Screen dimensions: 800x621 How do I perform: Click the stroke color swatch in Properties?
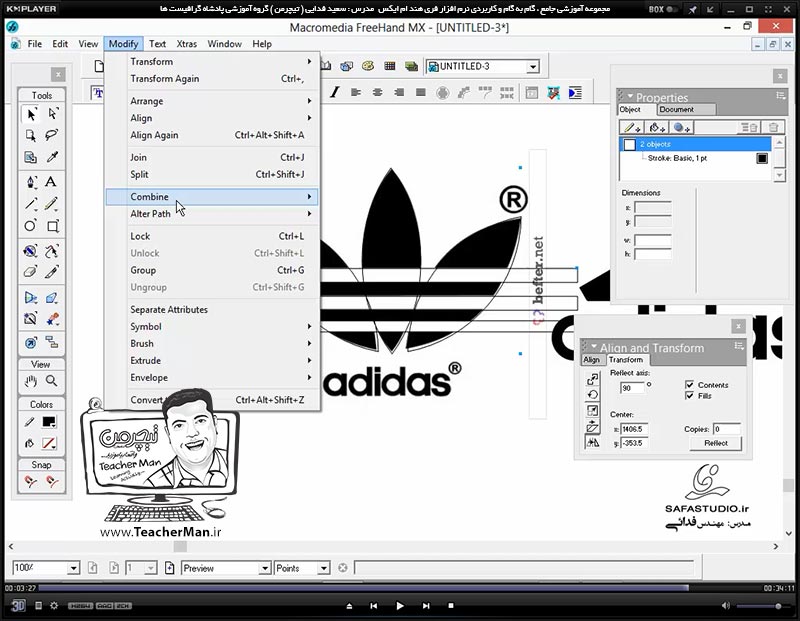(x=762, y=158)
